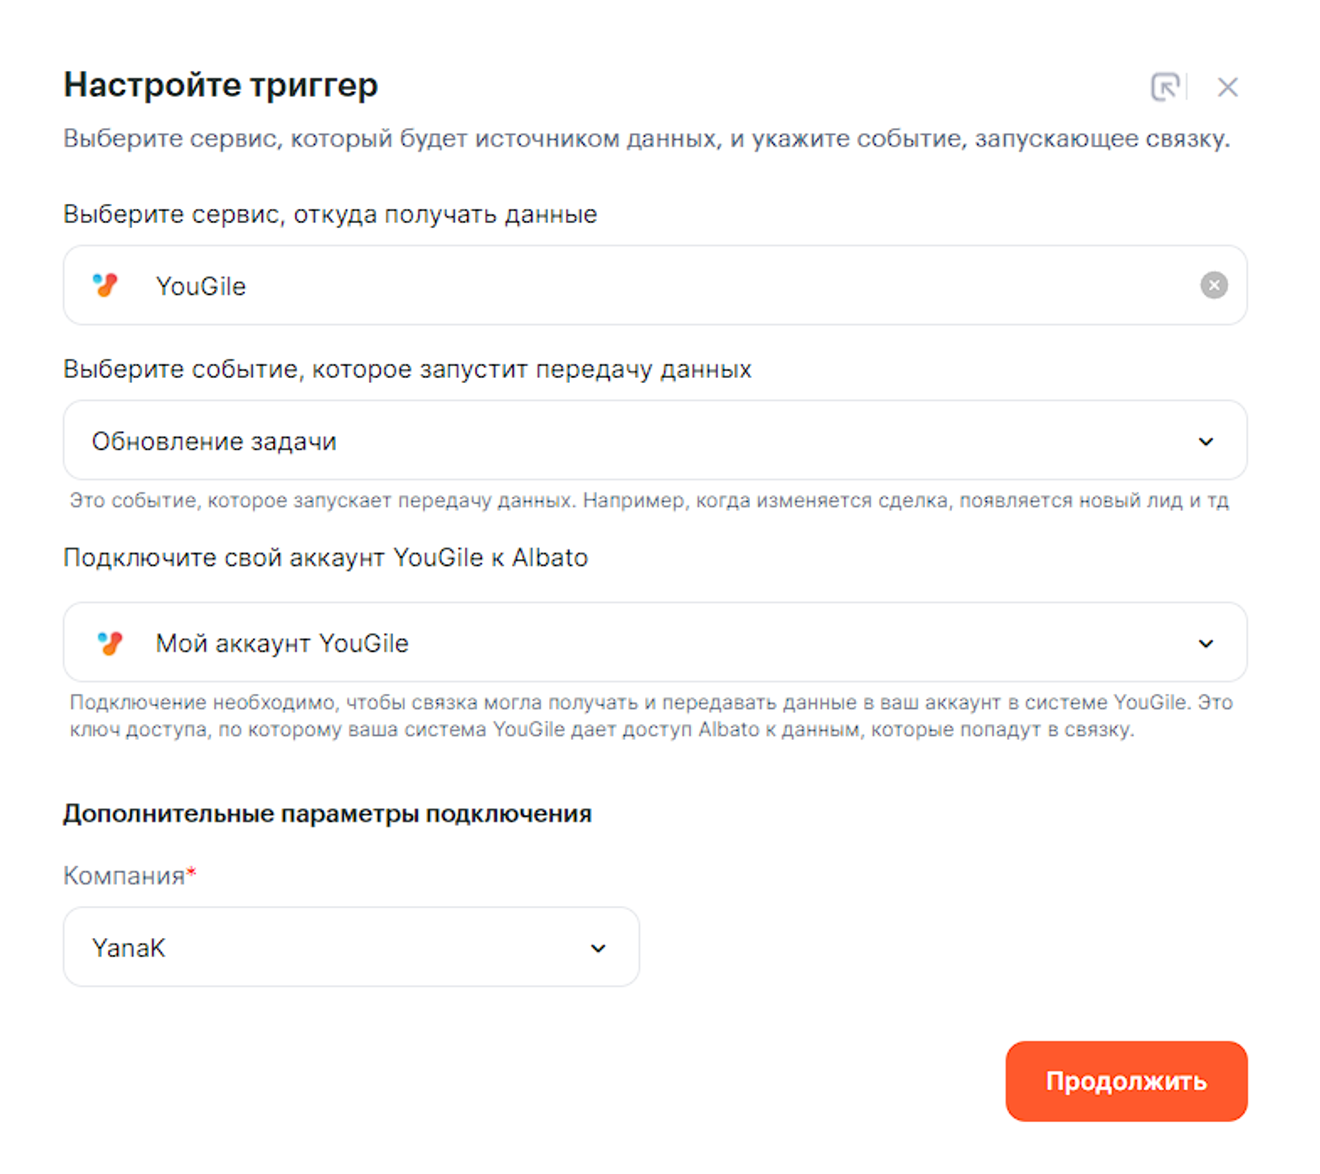Click the YouGile logo in service field
1320x1174 pixels.
coord(106,286)
